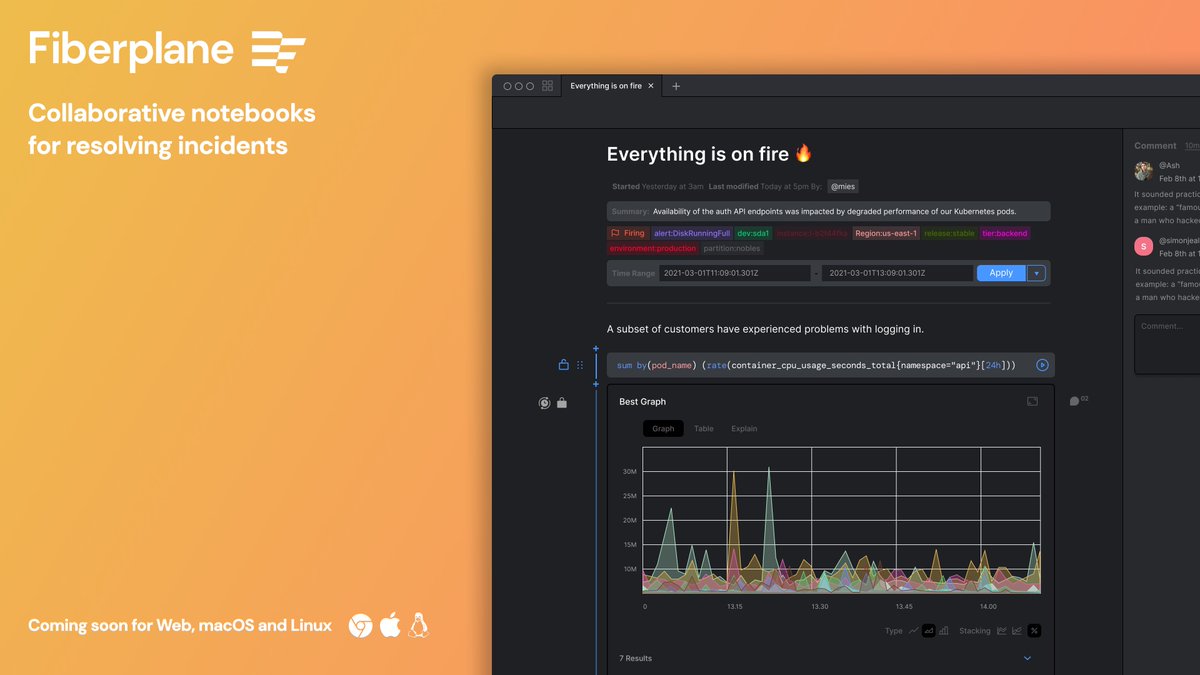Click the query cell drag handle
The image size is (1200, 675).
coord(580,365)
